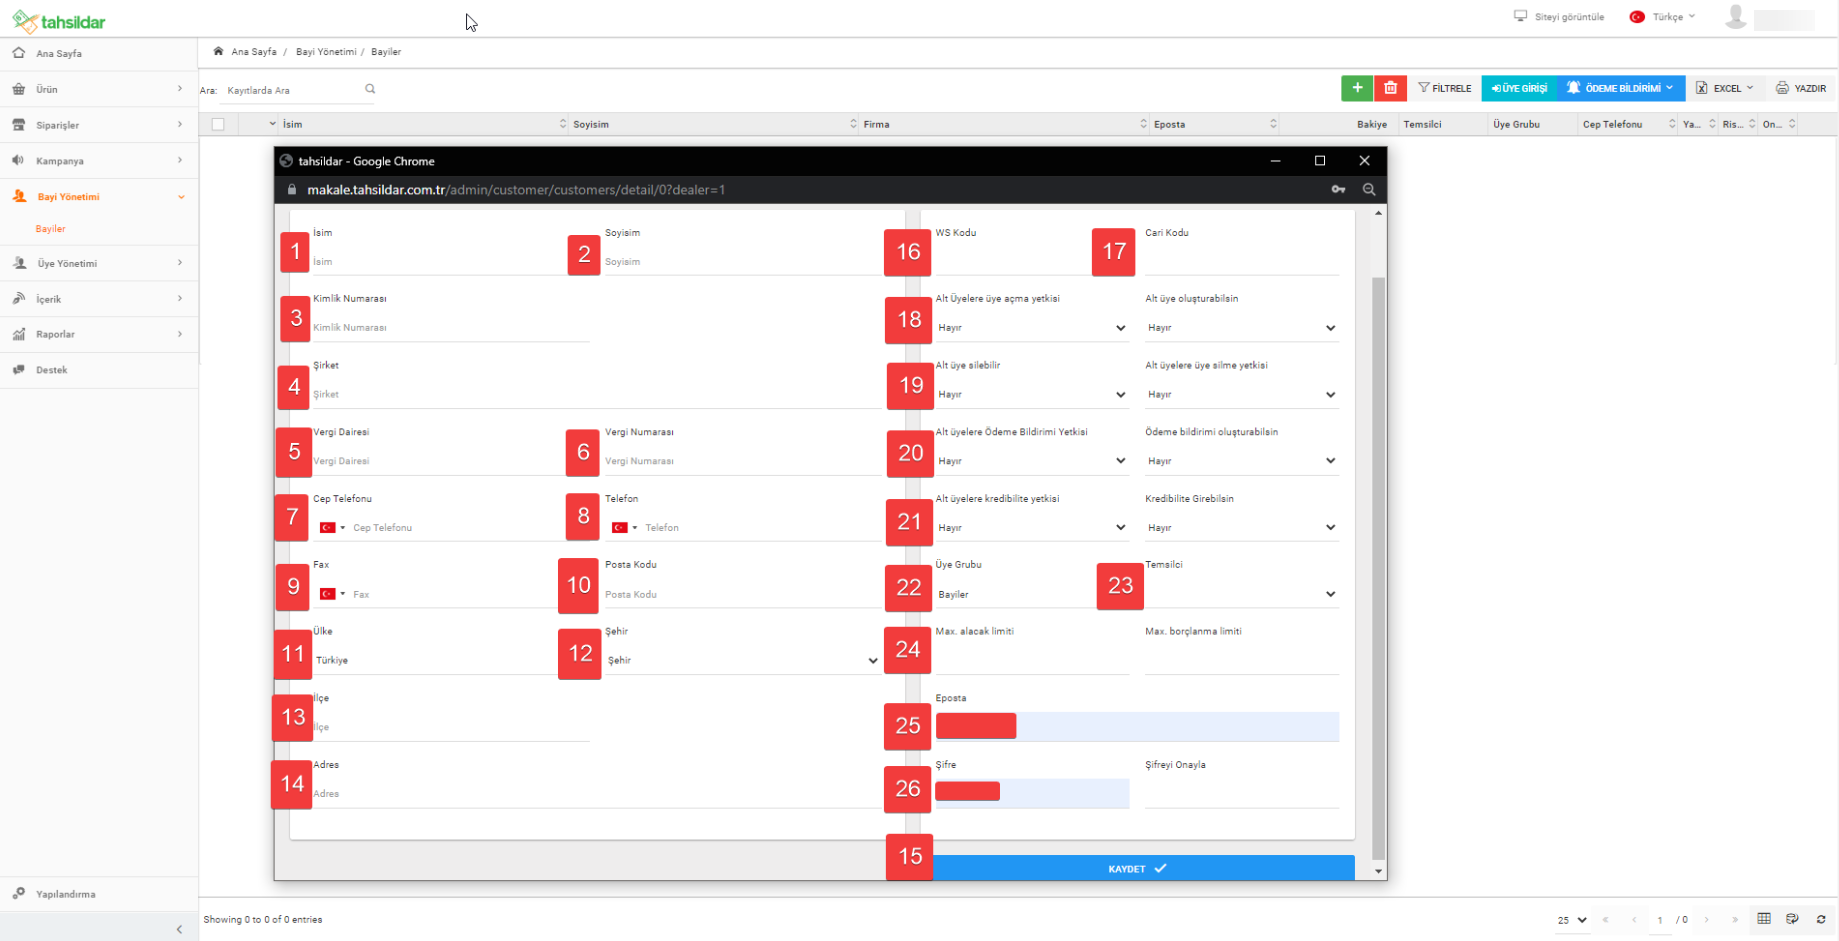
Task: Expand the Ürün sidebar menu
Action: [x=99, y=89]
